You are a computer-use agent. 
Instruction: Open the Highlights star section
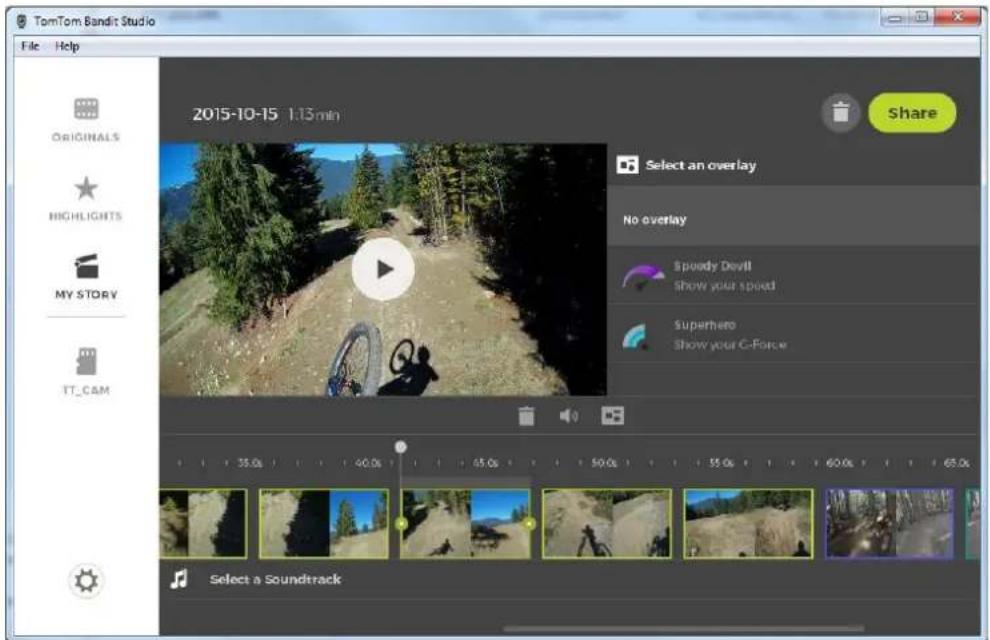point(86,198)
